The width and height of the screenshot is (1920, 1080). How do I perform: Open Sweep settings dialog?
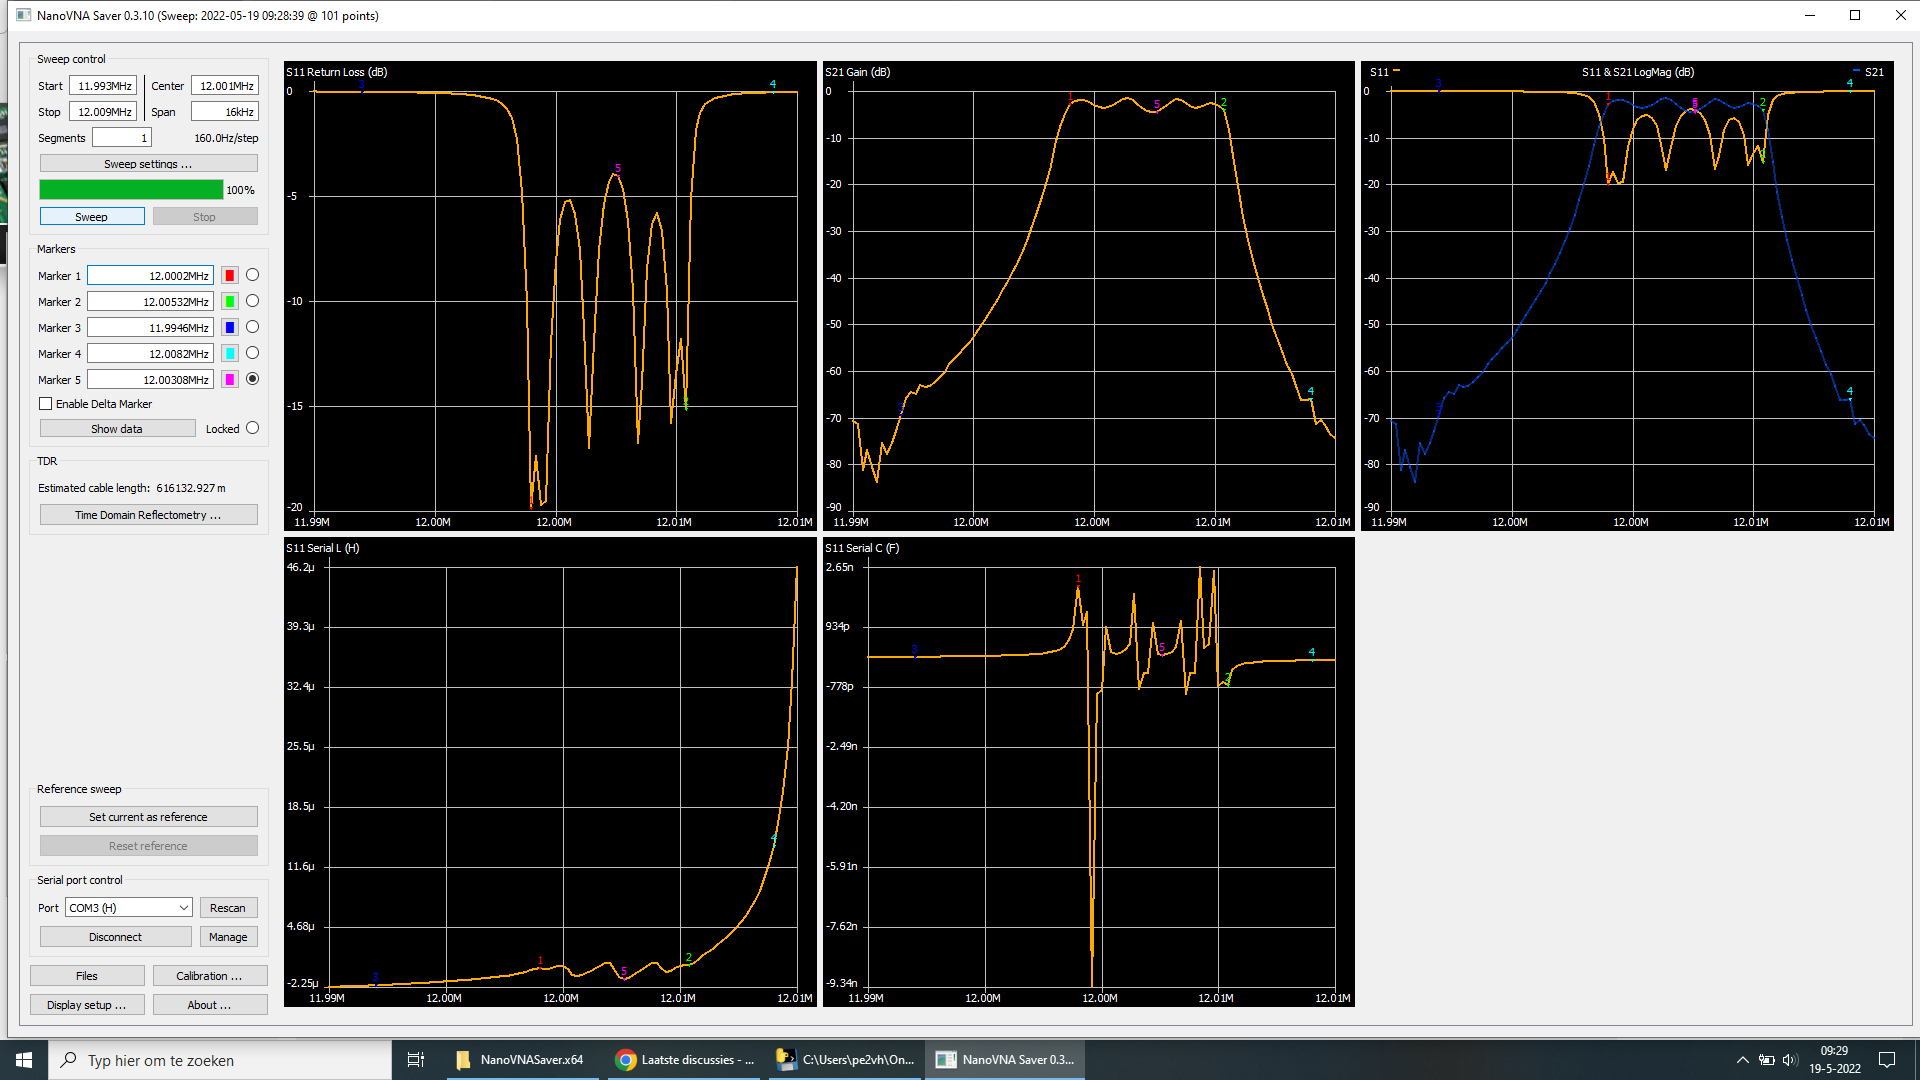(148, 163)
